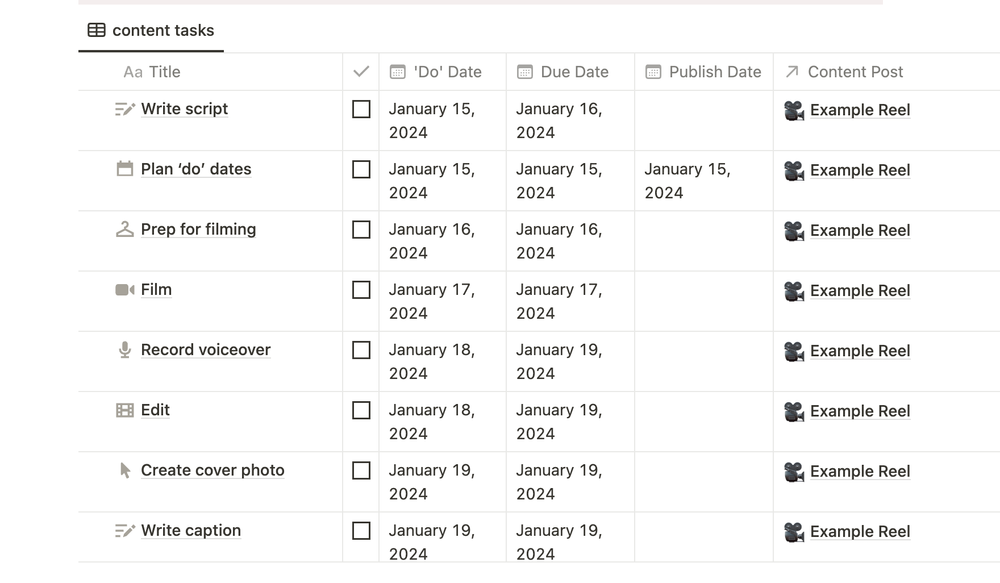1000x583 pixels.
Task: Open the Example Reel link in the Film row
Action: pyautogui.click(x=860, y=291)
